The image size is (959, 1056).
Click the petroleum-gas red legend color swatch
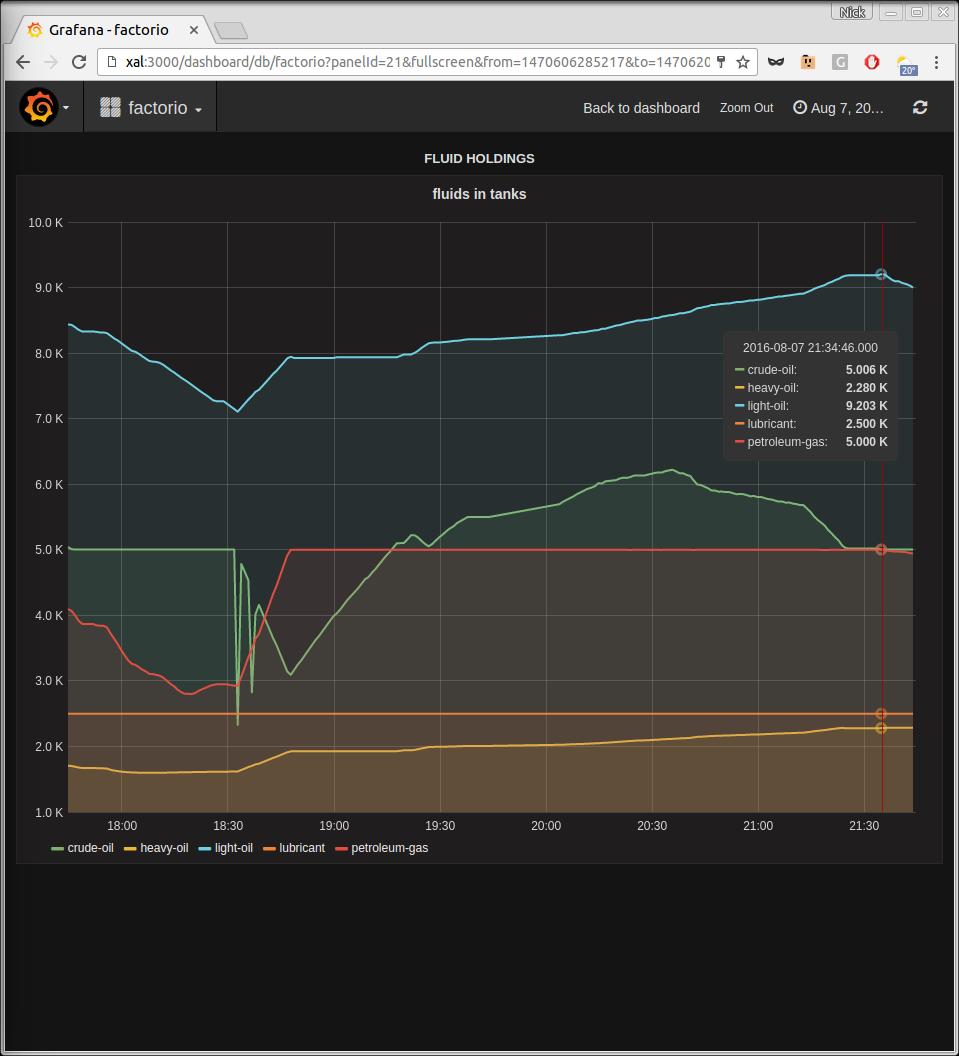point(341,849)
